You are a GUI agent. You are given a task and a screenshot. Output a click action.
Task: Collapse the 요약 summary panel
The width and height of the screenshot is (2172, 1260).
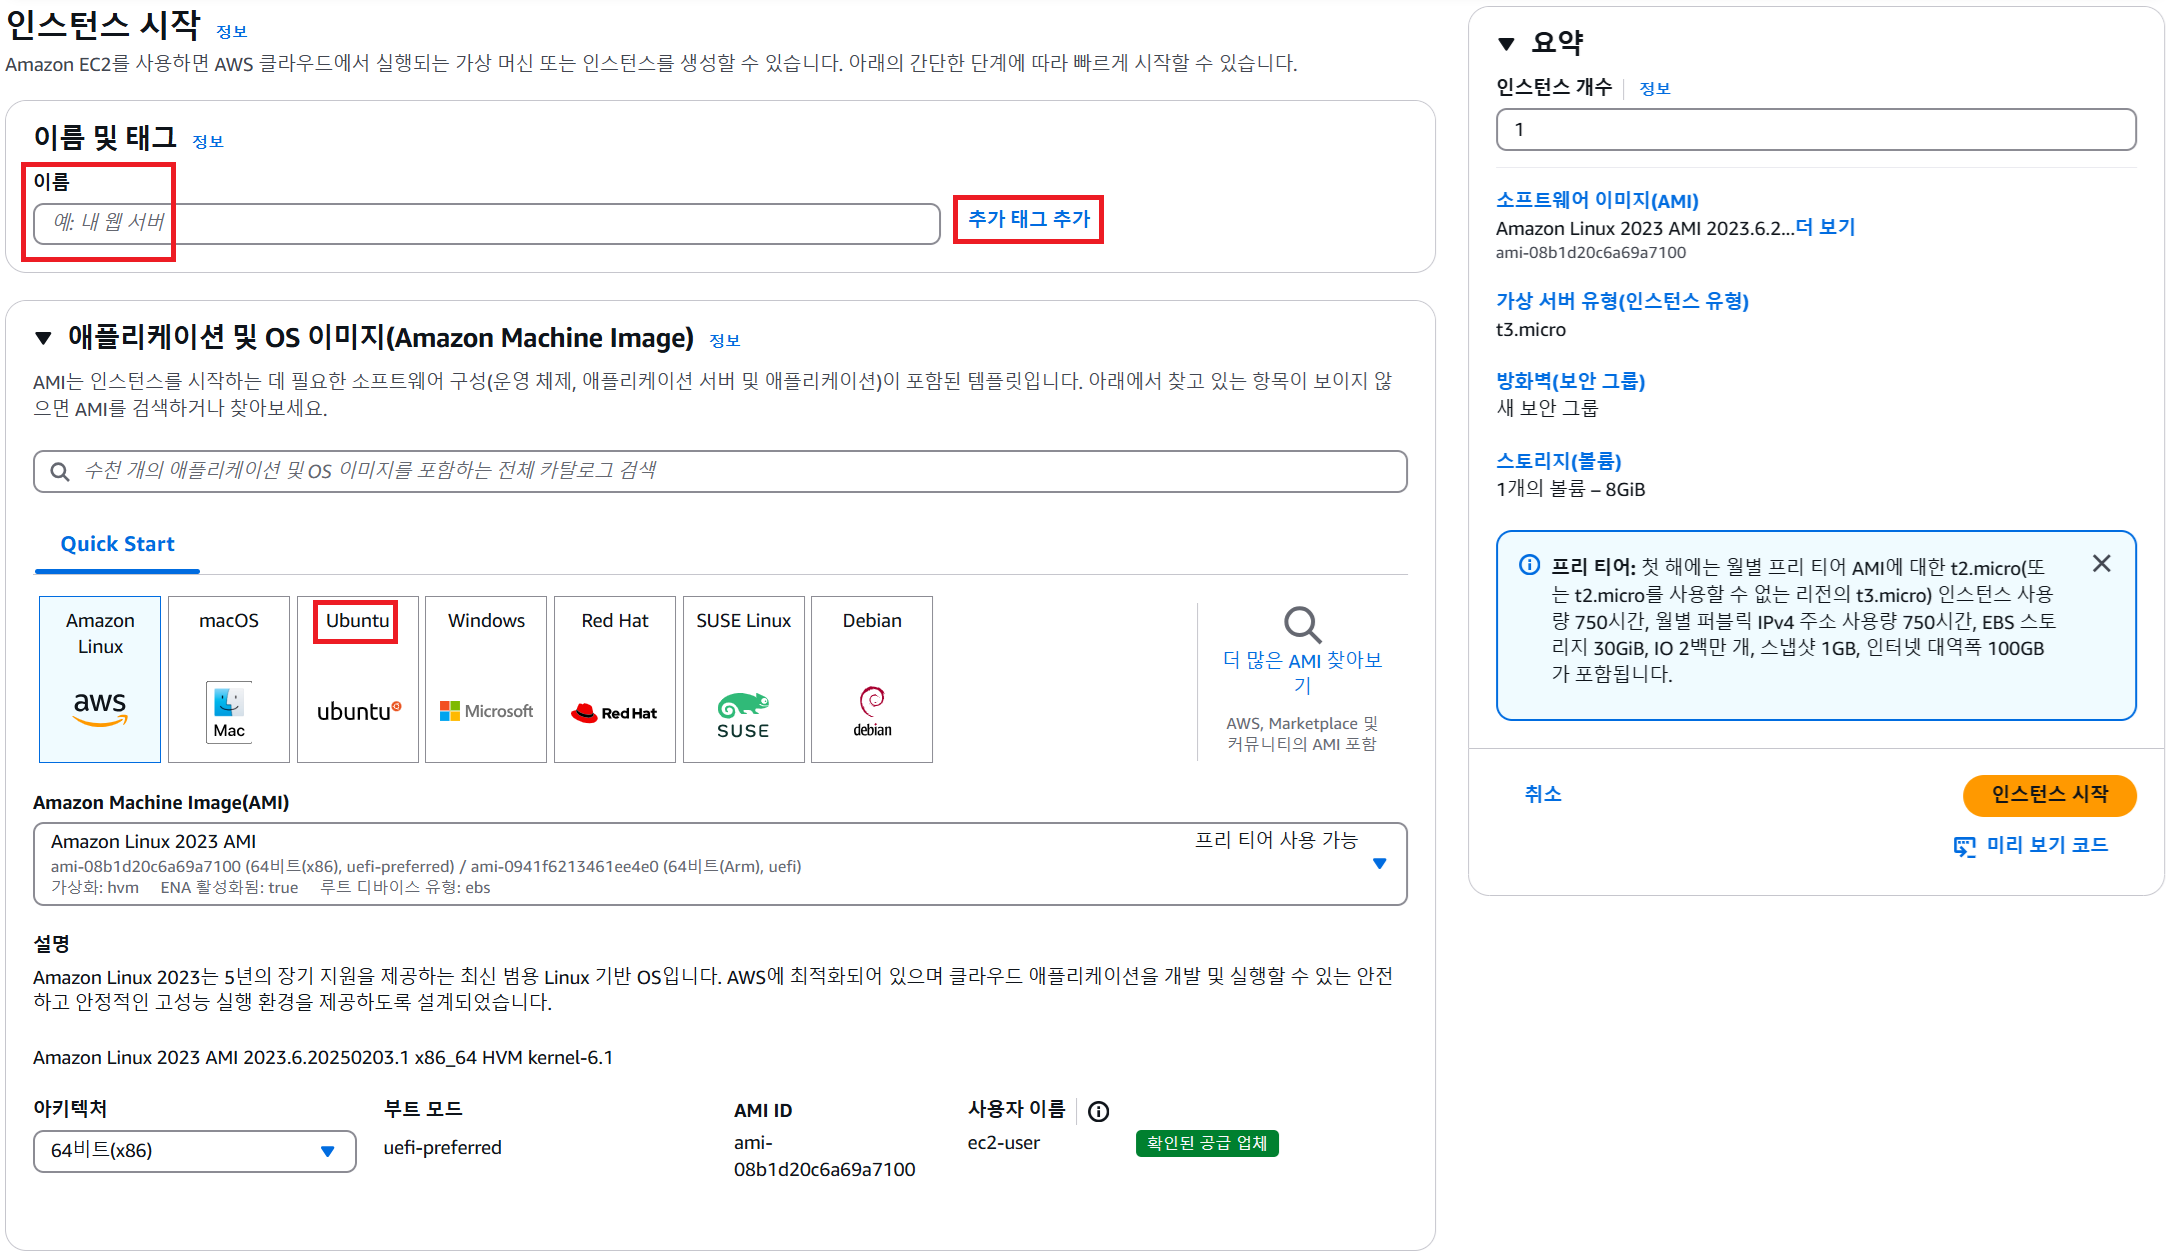pos(1506,44)
